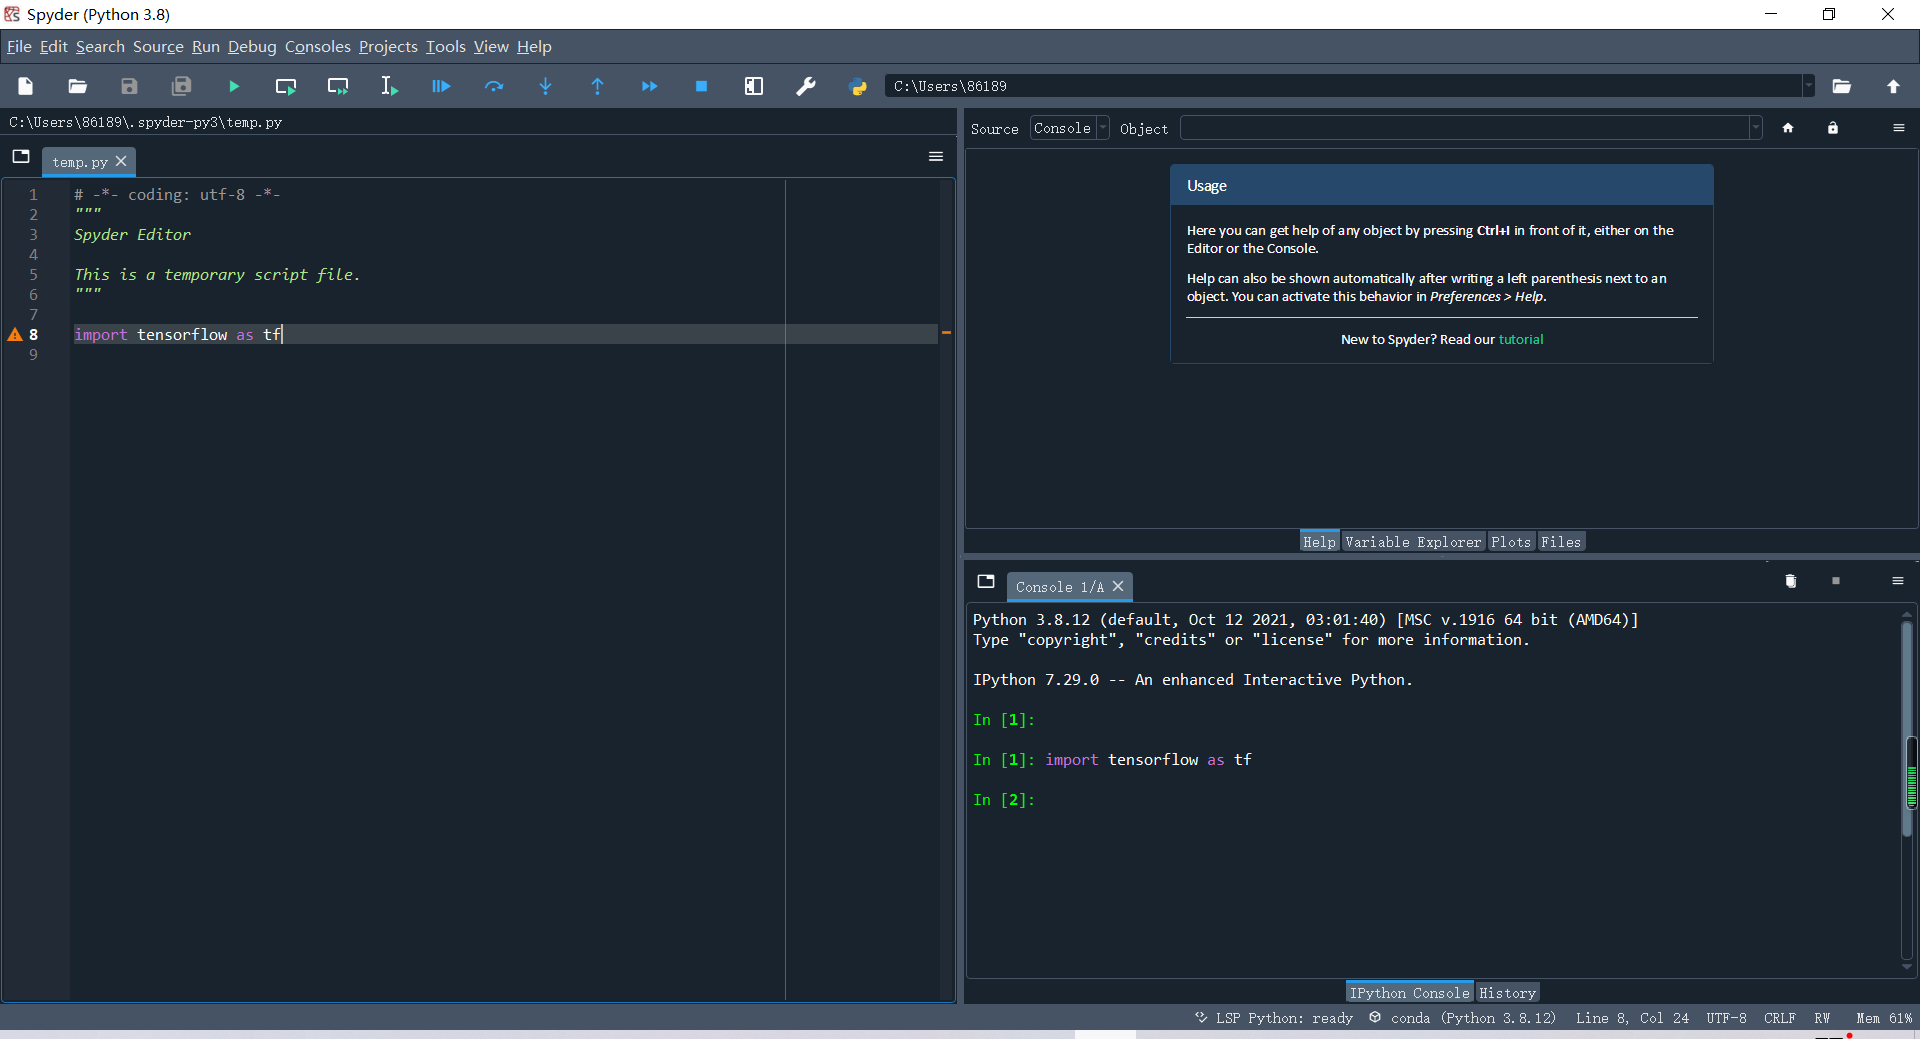1920x1039 pixels.
Task: Toggle the Help pane lock icon
Action: tap(1833, 128)
